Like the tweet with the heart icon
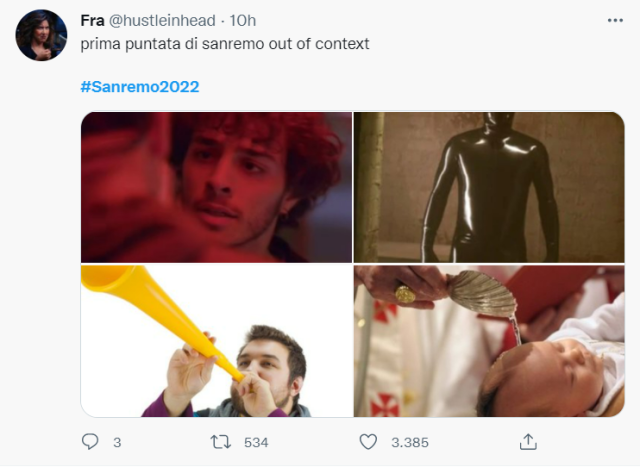 tap(368, 441)
